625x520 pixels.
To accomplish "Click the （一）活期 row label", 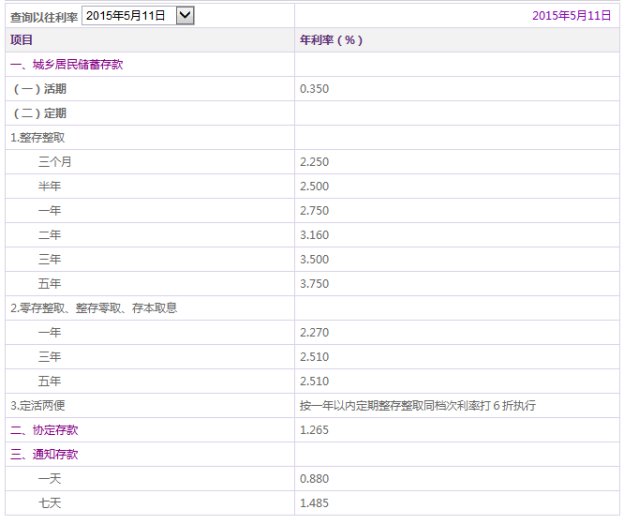I will coord(39,89).
